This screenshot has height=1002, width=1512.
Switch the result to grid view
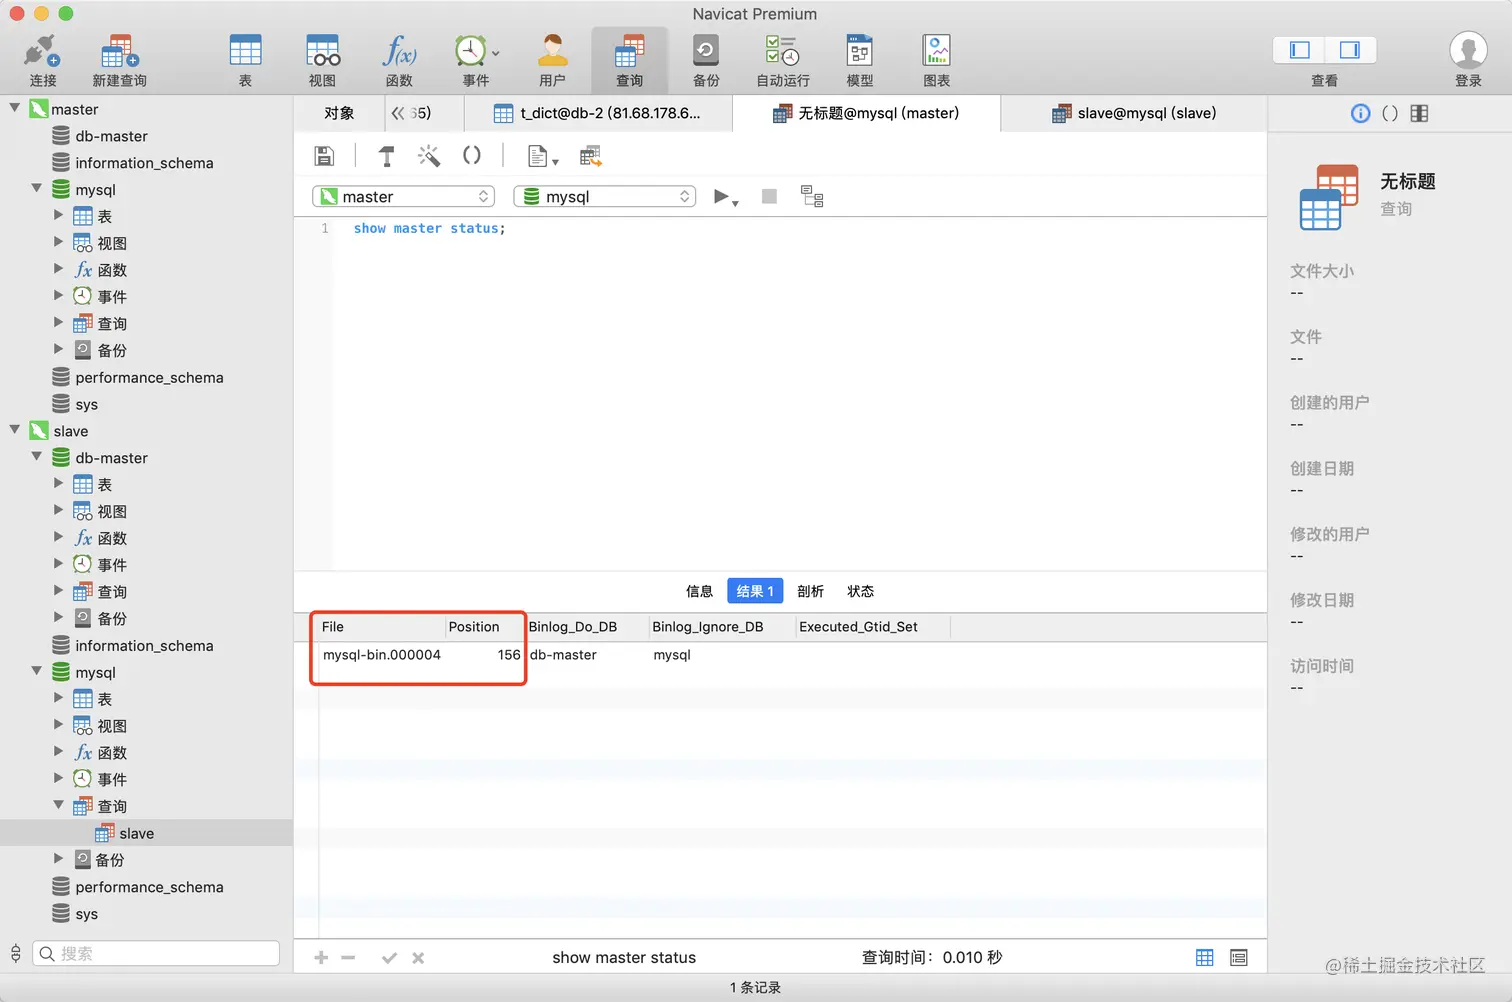click(1205, 958)
